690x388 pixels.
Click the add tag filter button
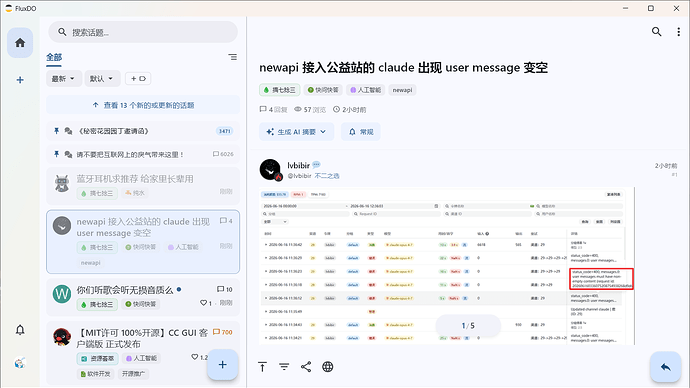coord(138,79)
